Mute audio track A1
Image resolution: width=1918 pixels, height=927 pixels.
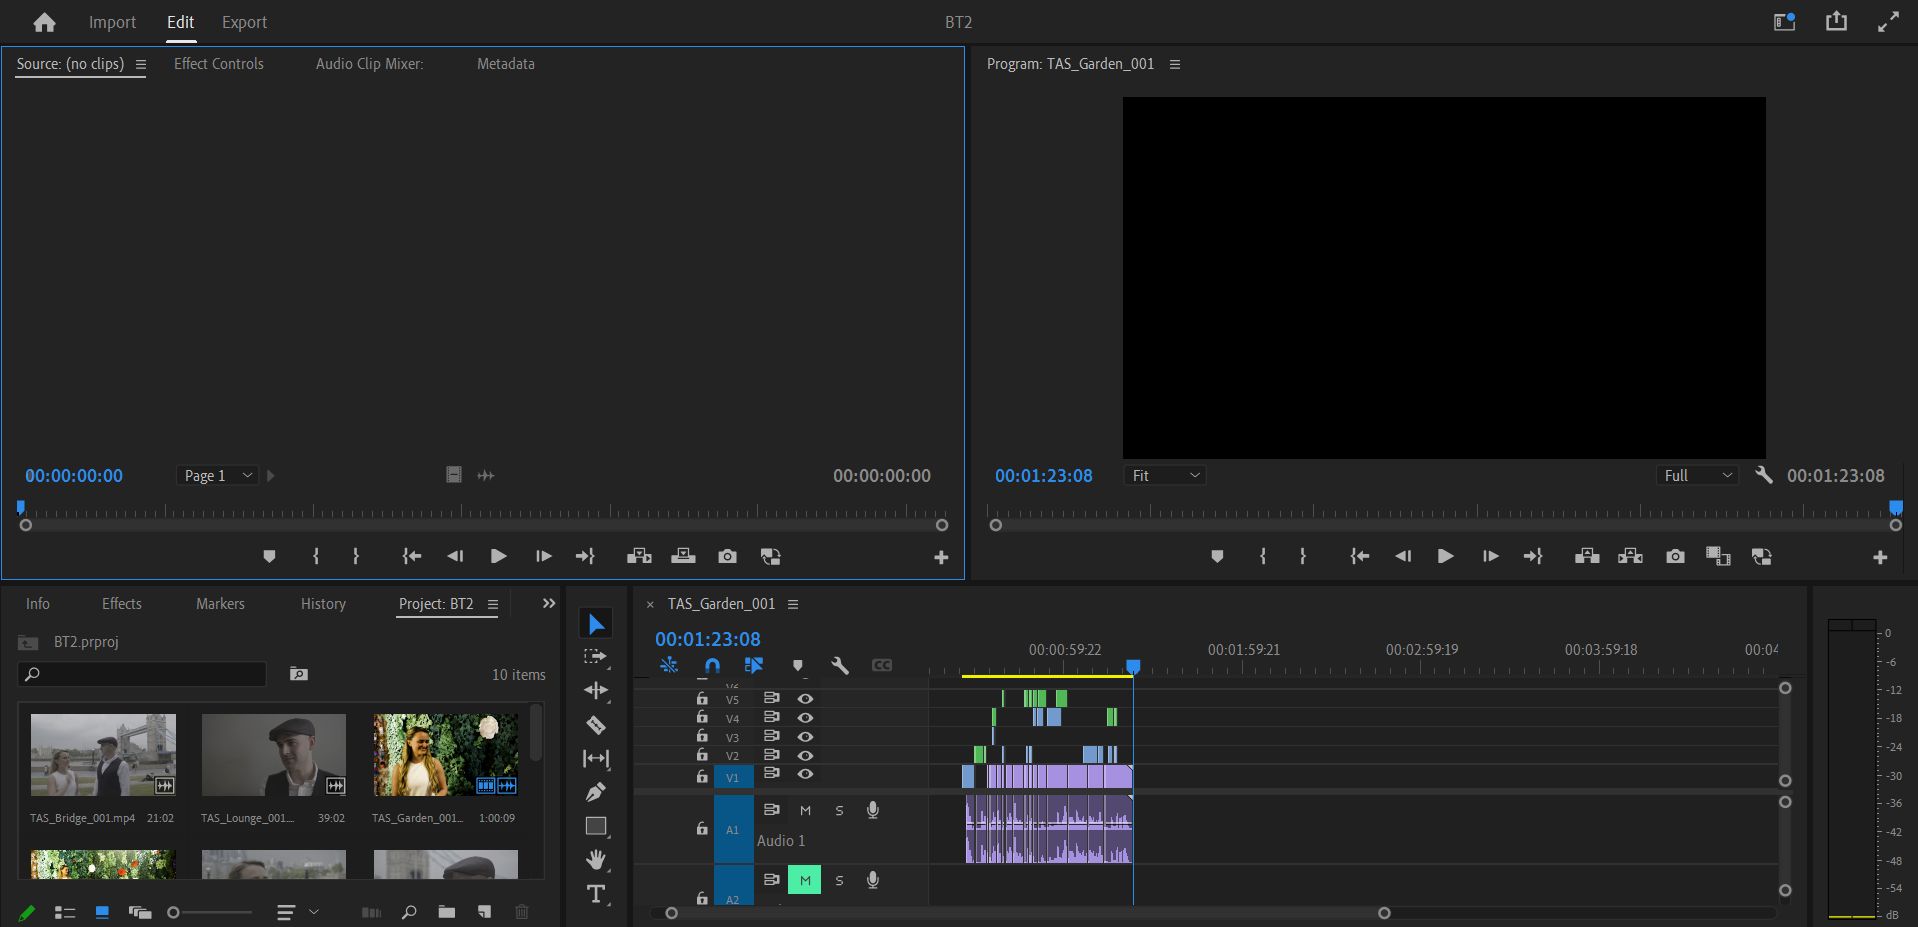[x=805, y=810]
